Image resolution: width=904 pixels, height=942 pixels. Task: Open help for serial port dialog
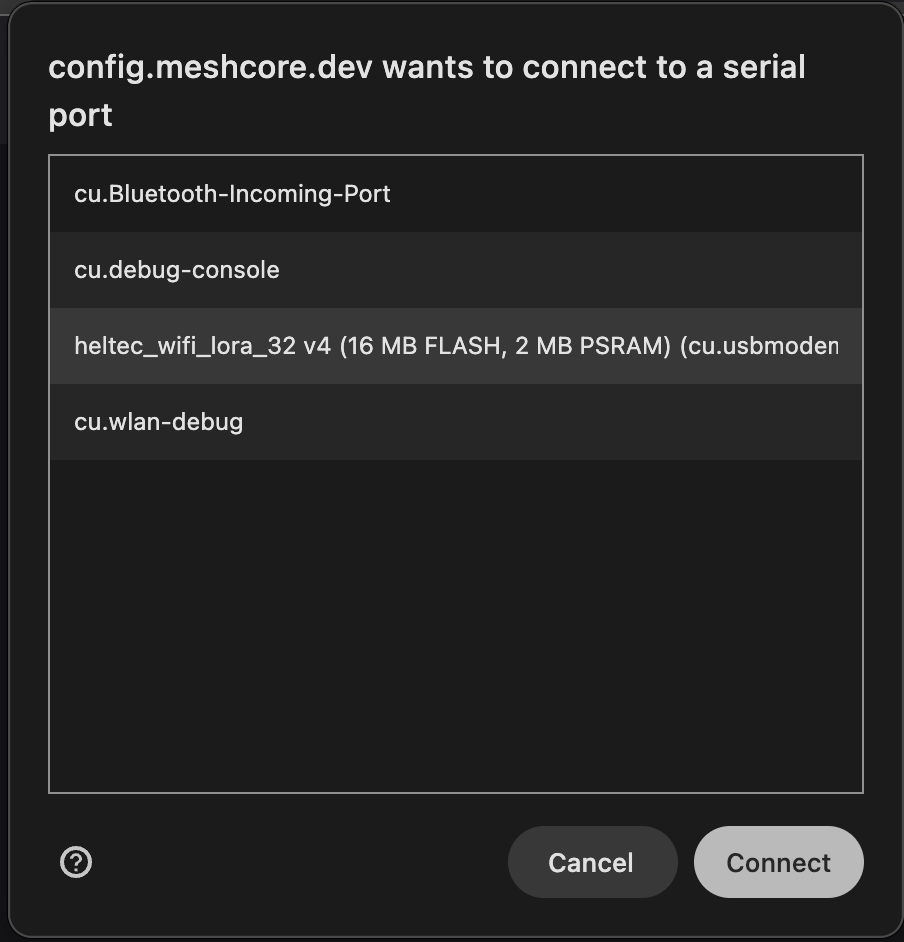(x=76, y=862)
